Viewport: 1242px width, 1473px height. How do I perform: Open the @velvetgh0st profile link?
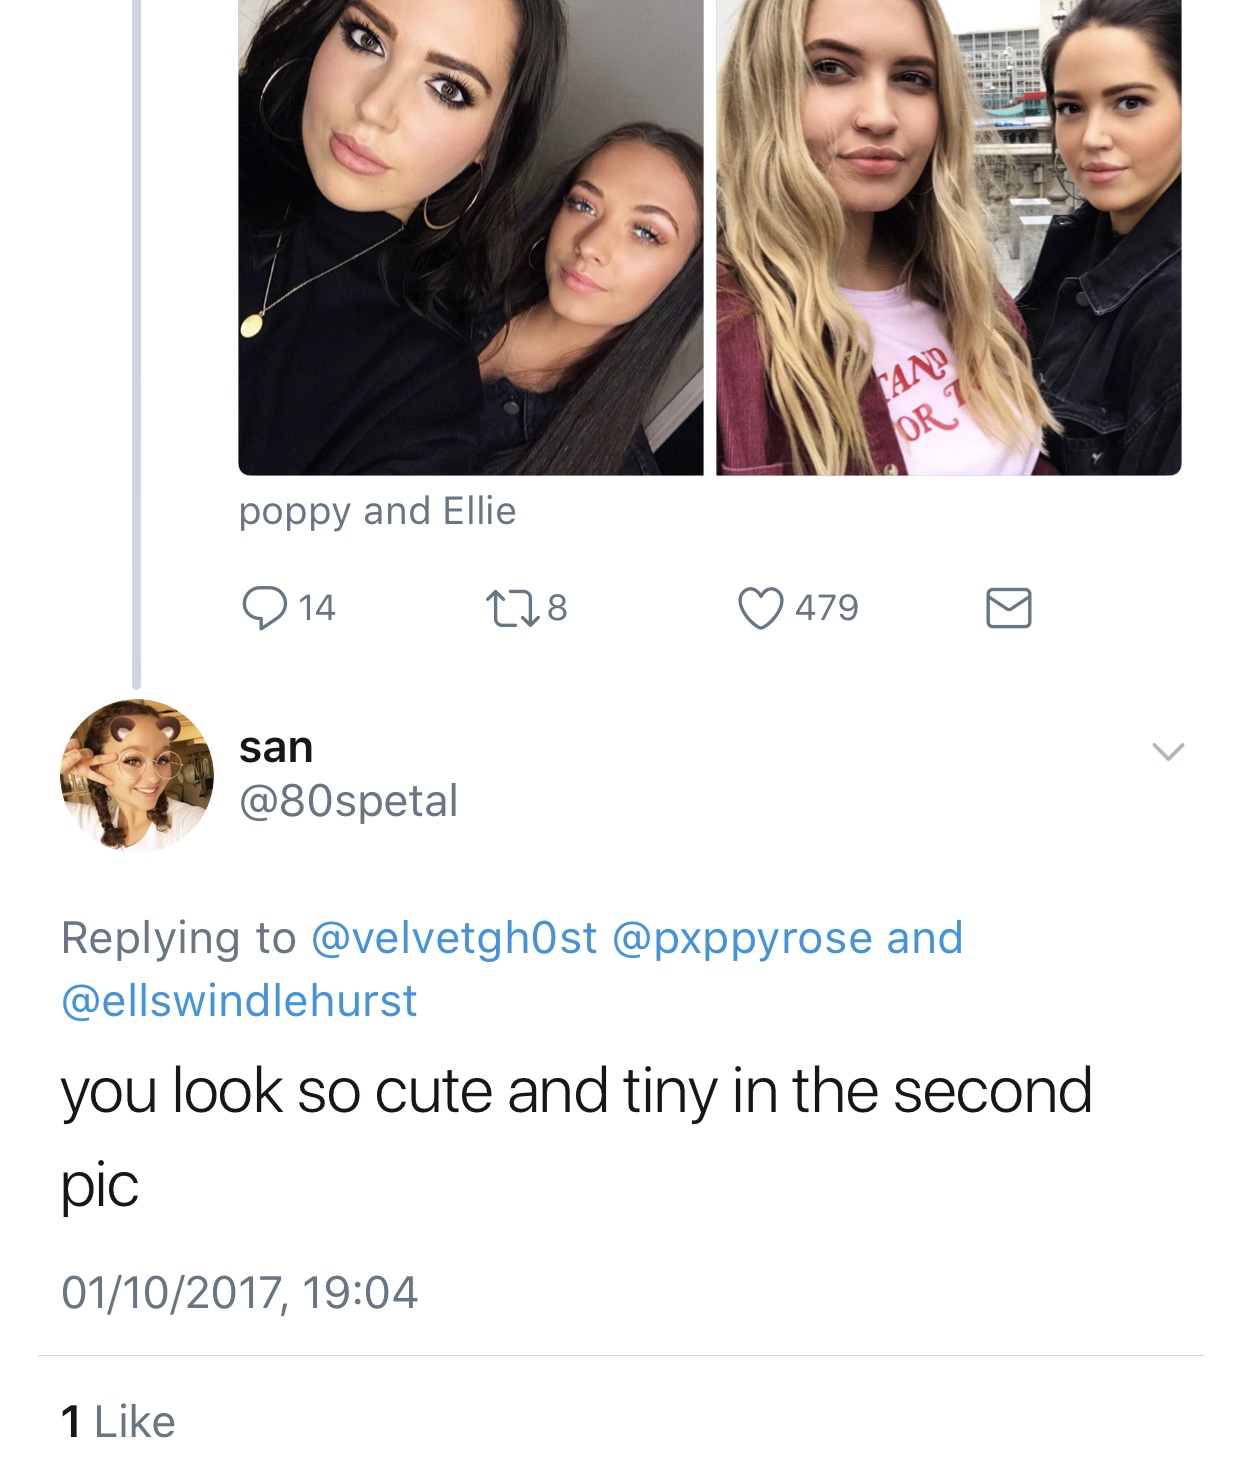[455, 938]
